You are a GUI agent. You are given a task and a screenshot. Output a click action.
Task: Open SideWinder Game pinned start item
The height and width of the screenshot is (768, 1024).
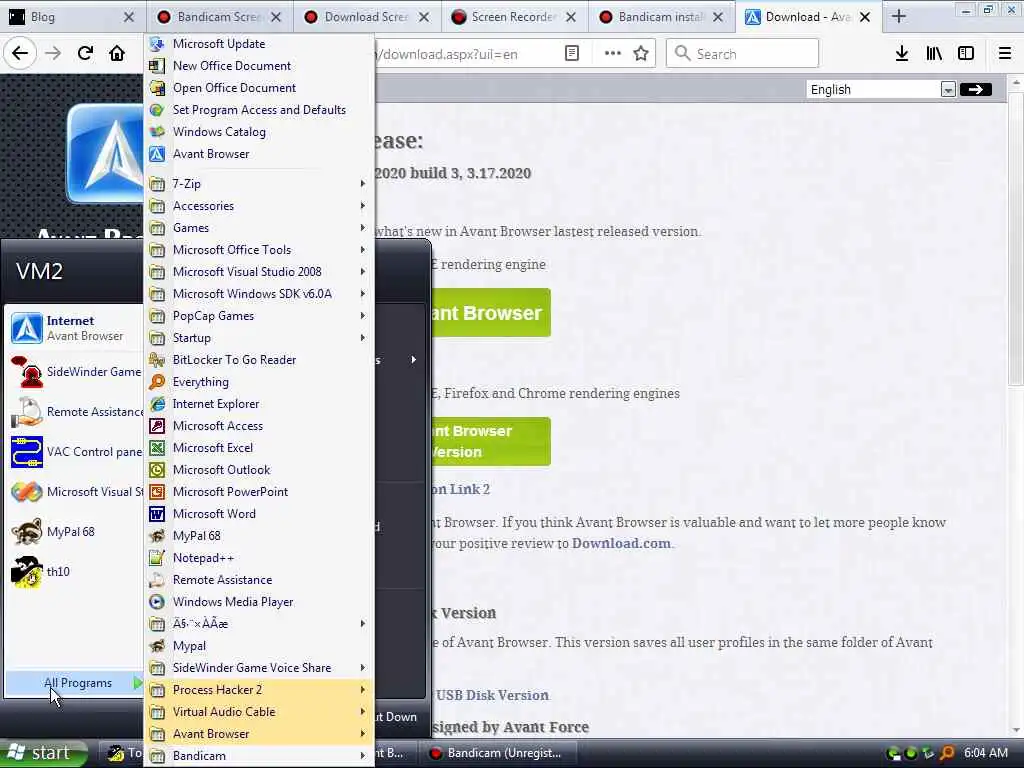(74, 372)
